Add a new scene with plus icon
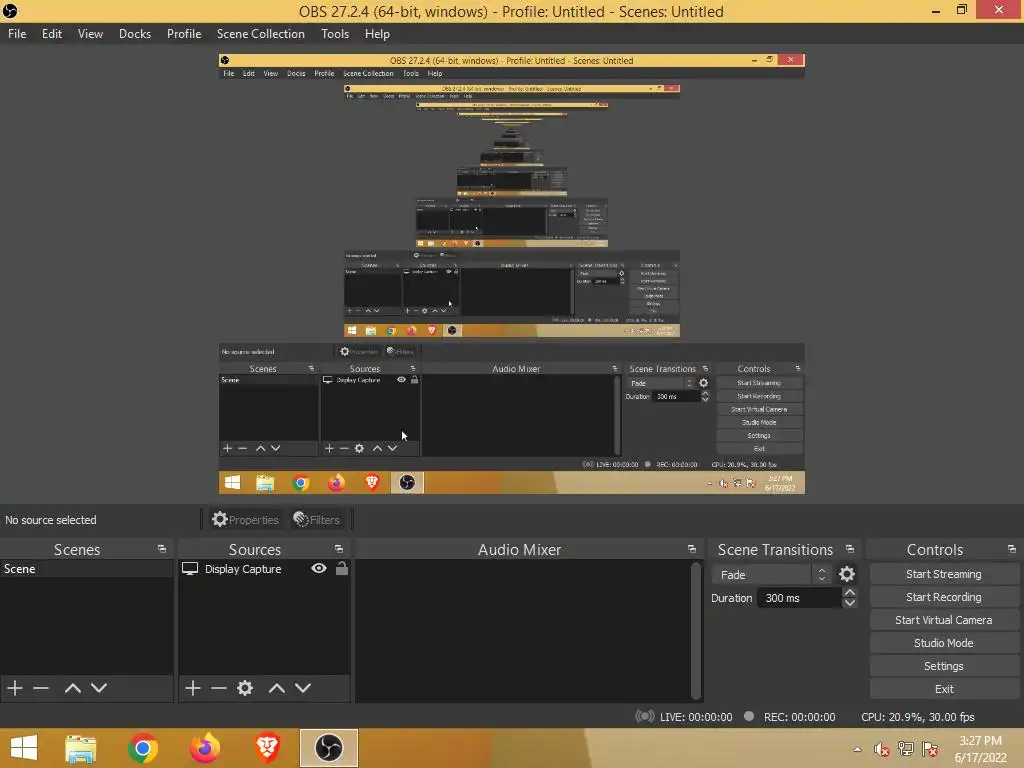This screenshot has height=768, width=1024. 15,688
